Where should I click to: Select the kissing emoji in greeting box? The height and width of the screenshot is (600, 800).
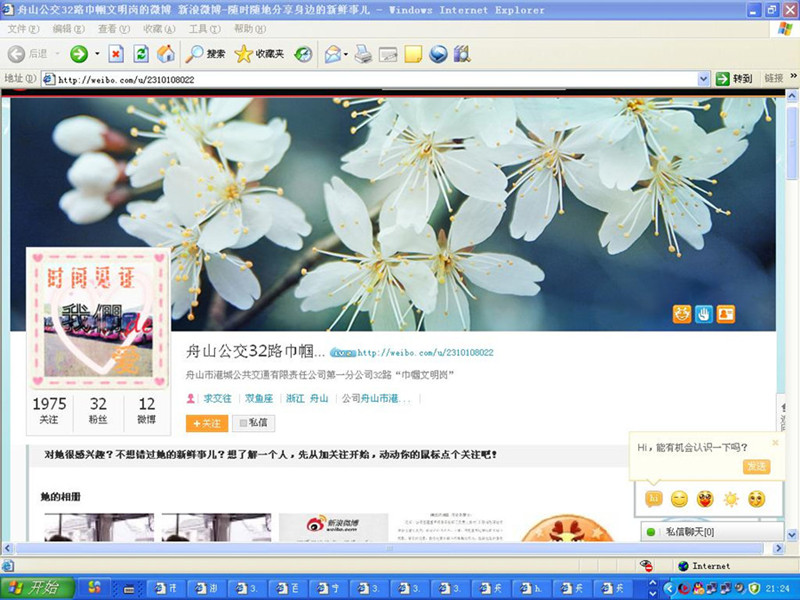pyautogui.click(x=757, y=499)
